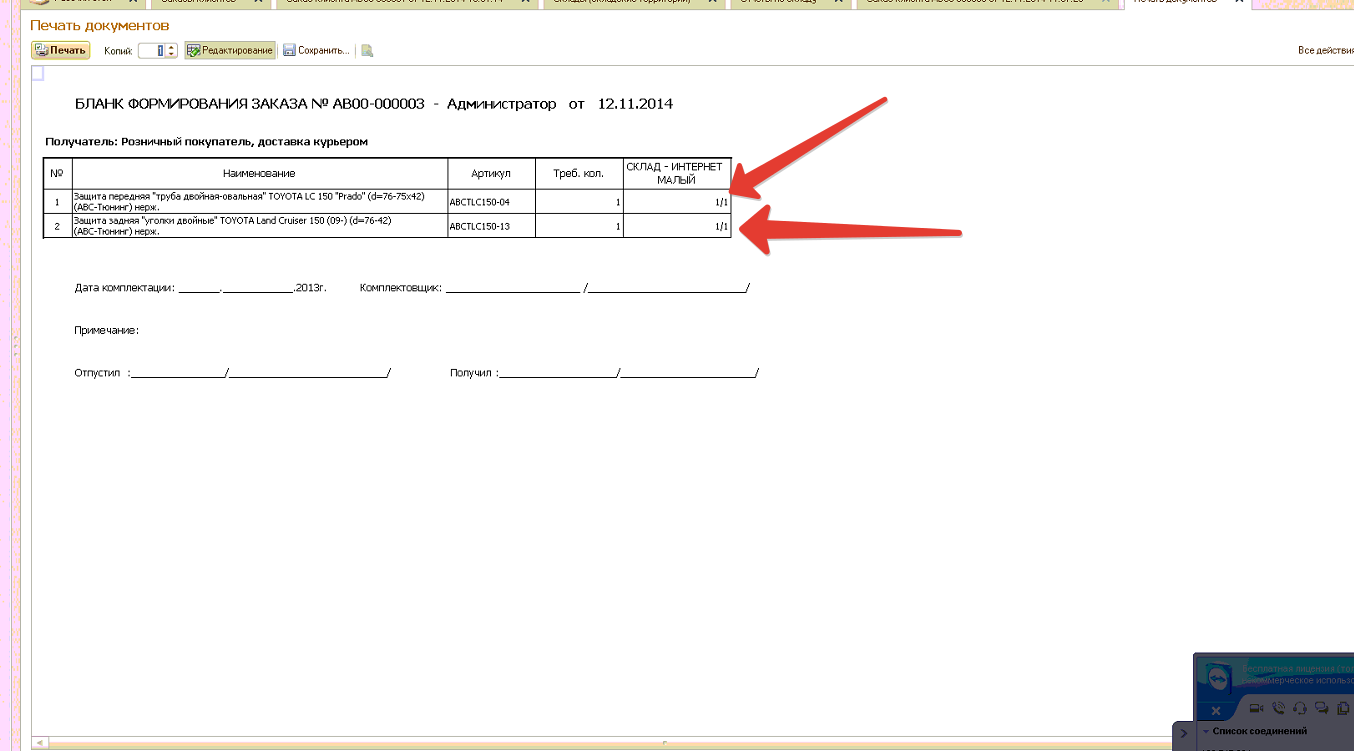Click the TeamViewer logo icon

(1217, 677)
